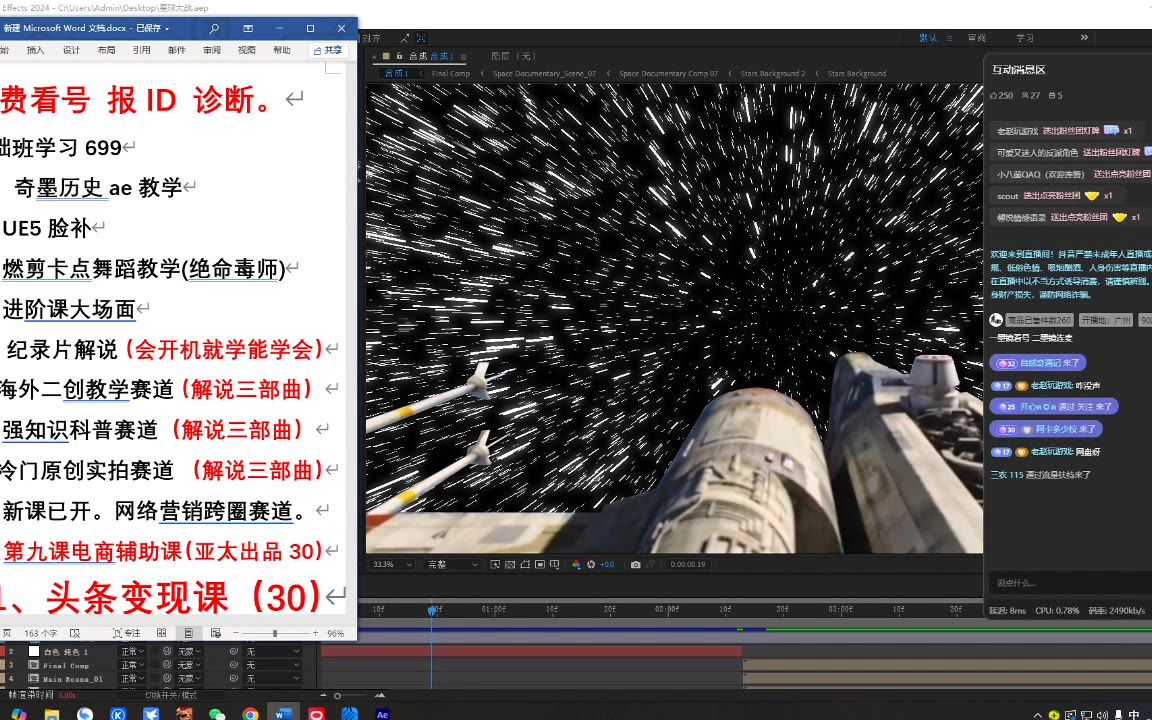The width and height of the screenshot is (1152, 720).
Task: Switch to the 图层 (无) panel tab
Action: (x=514, y=56)
